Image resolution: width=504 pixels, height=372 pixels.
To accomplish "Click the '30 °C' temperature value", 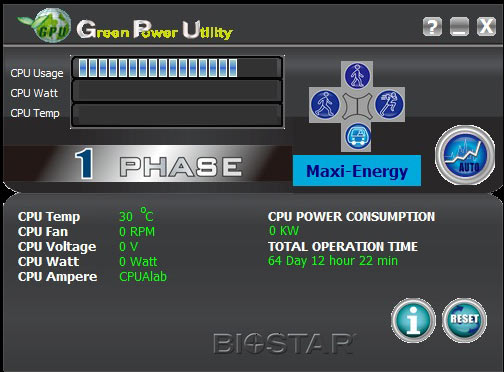I will pyautogui.click(x=136, y=216).
